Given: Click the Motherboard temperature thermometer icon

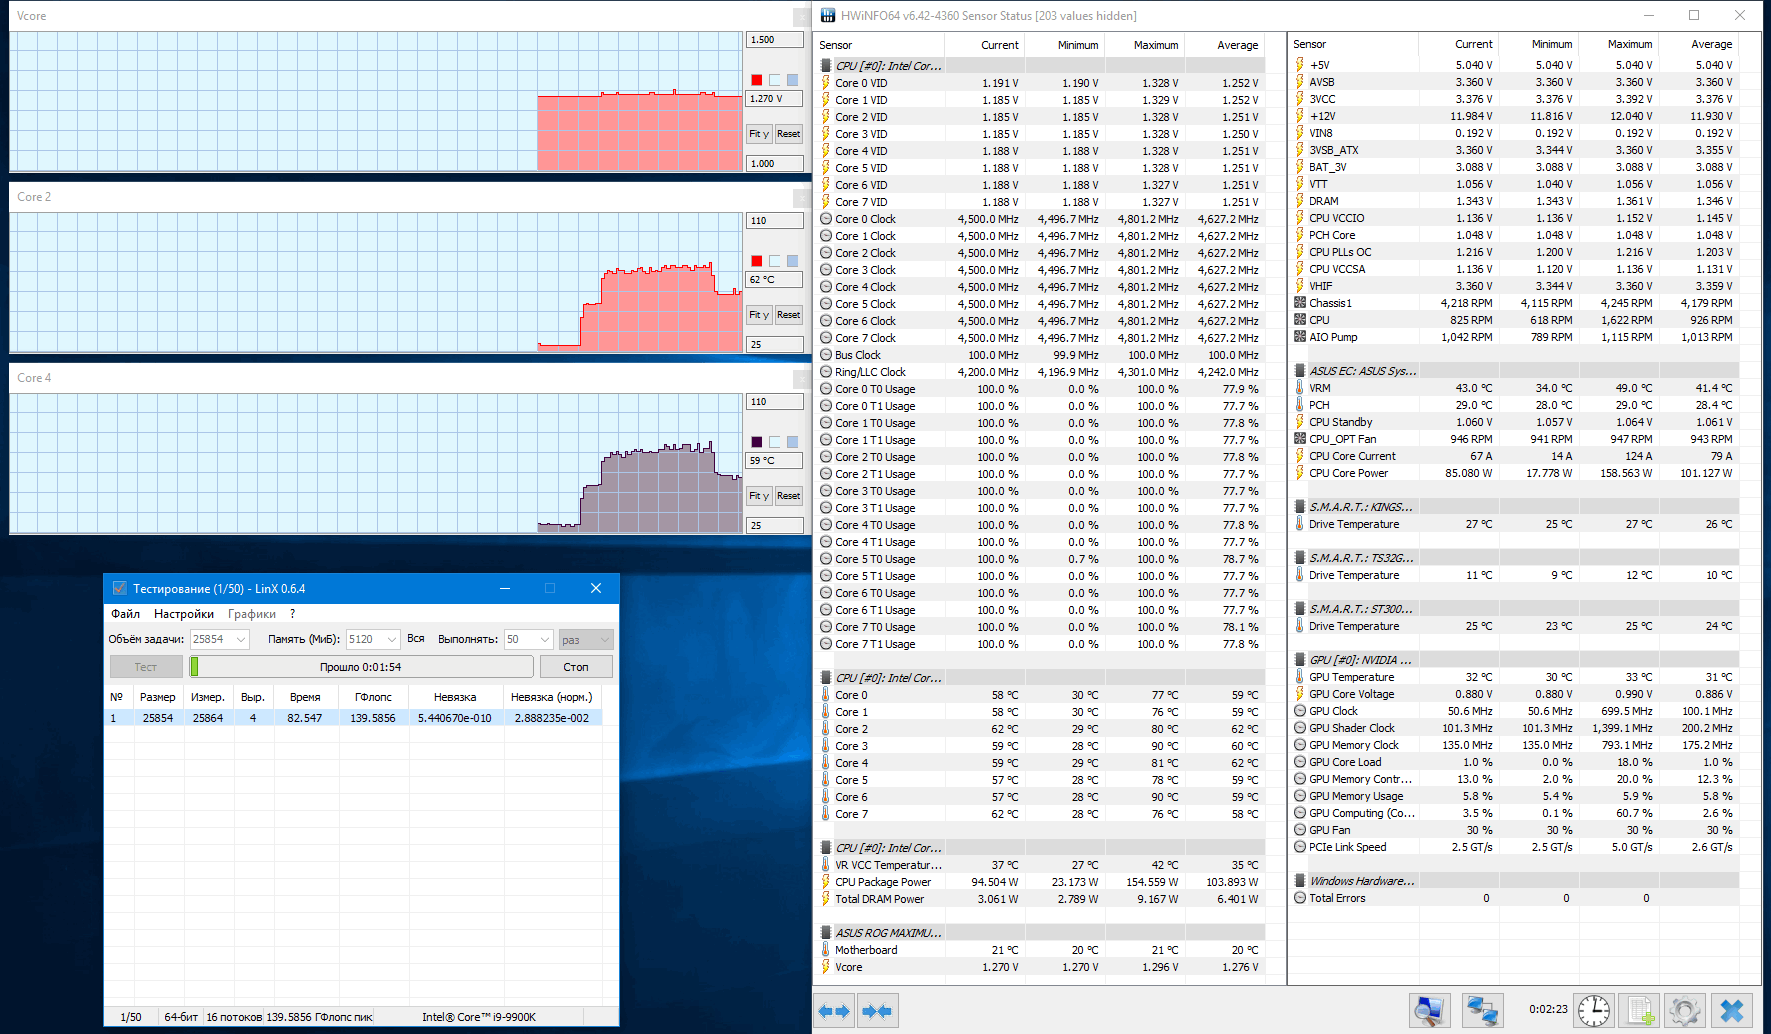Looking at the screenshot, I should tap(825, 950).
